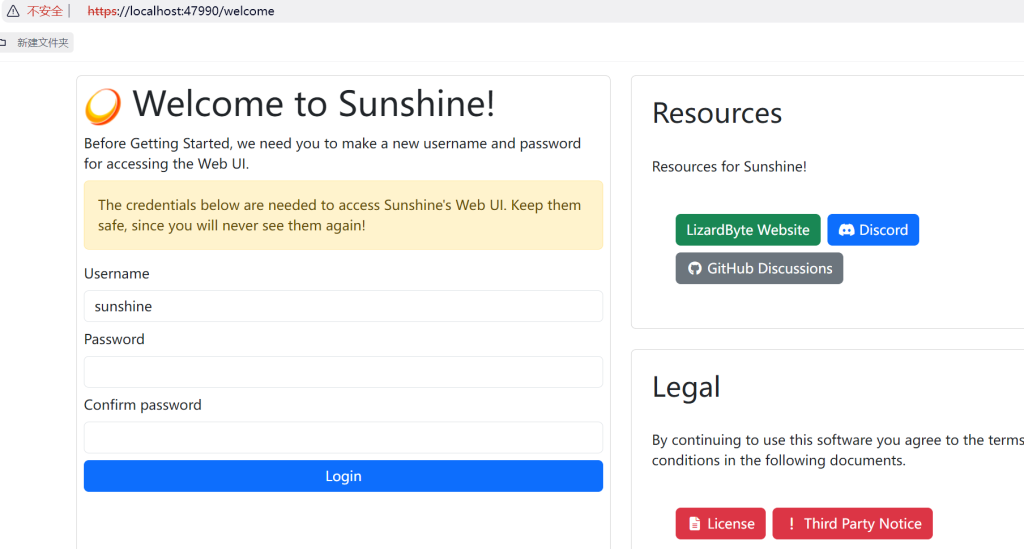1024x549 pixels.
Task: Click the Confirm password label text
Action: pyautogui.click(x=142, y=405)
